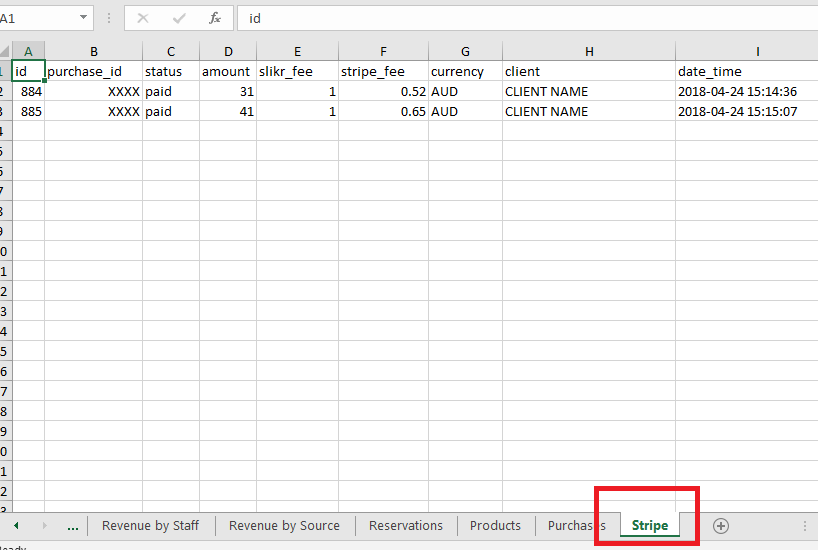The image size is (818, 550).
Task: Select column D header
Action: tap(227, 52)
